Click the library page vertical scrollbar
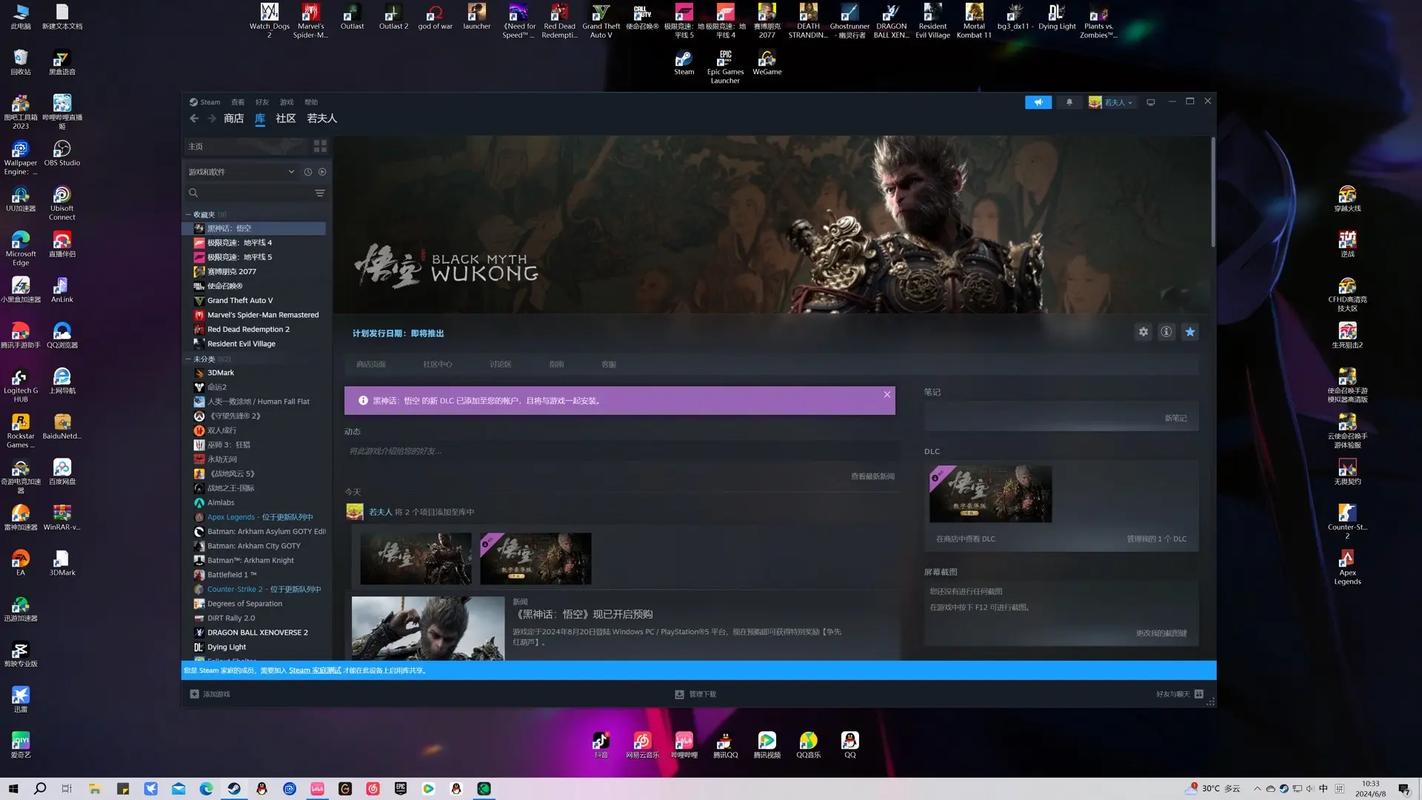The width and height of the screenshot is (1422, 800). (1213, 190)
